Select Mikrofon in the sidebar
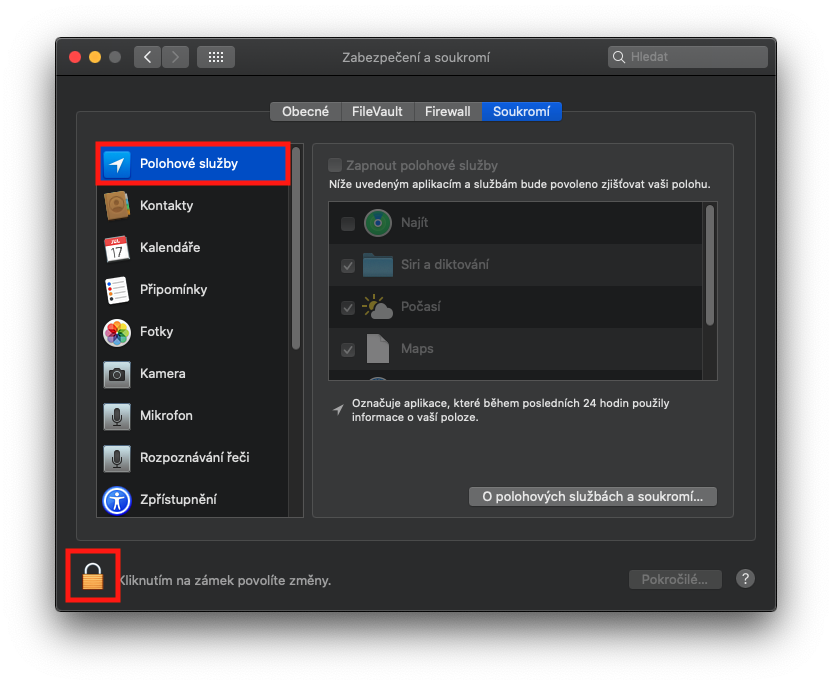 [193, 416]
